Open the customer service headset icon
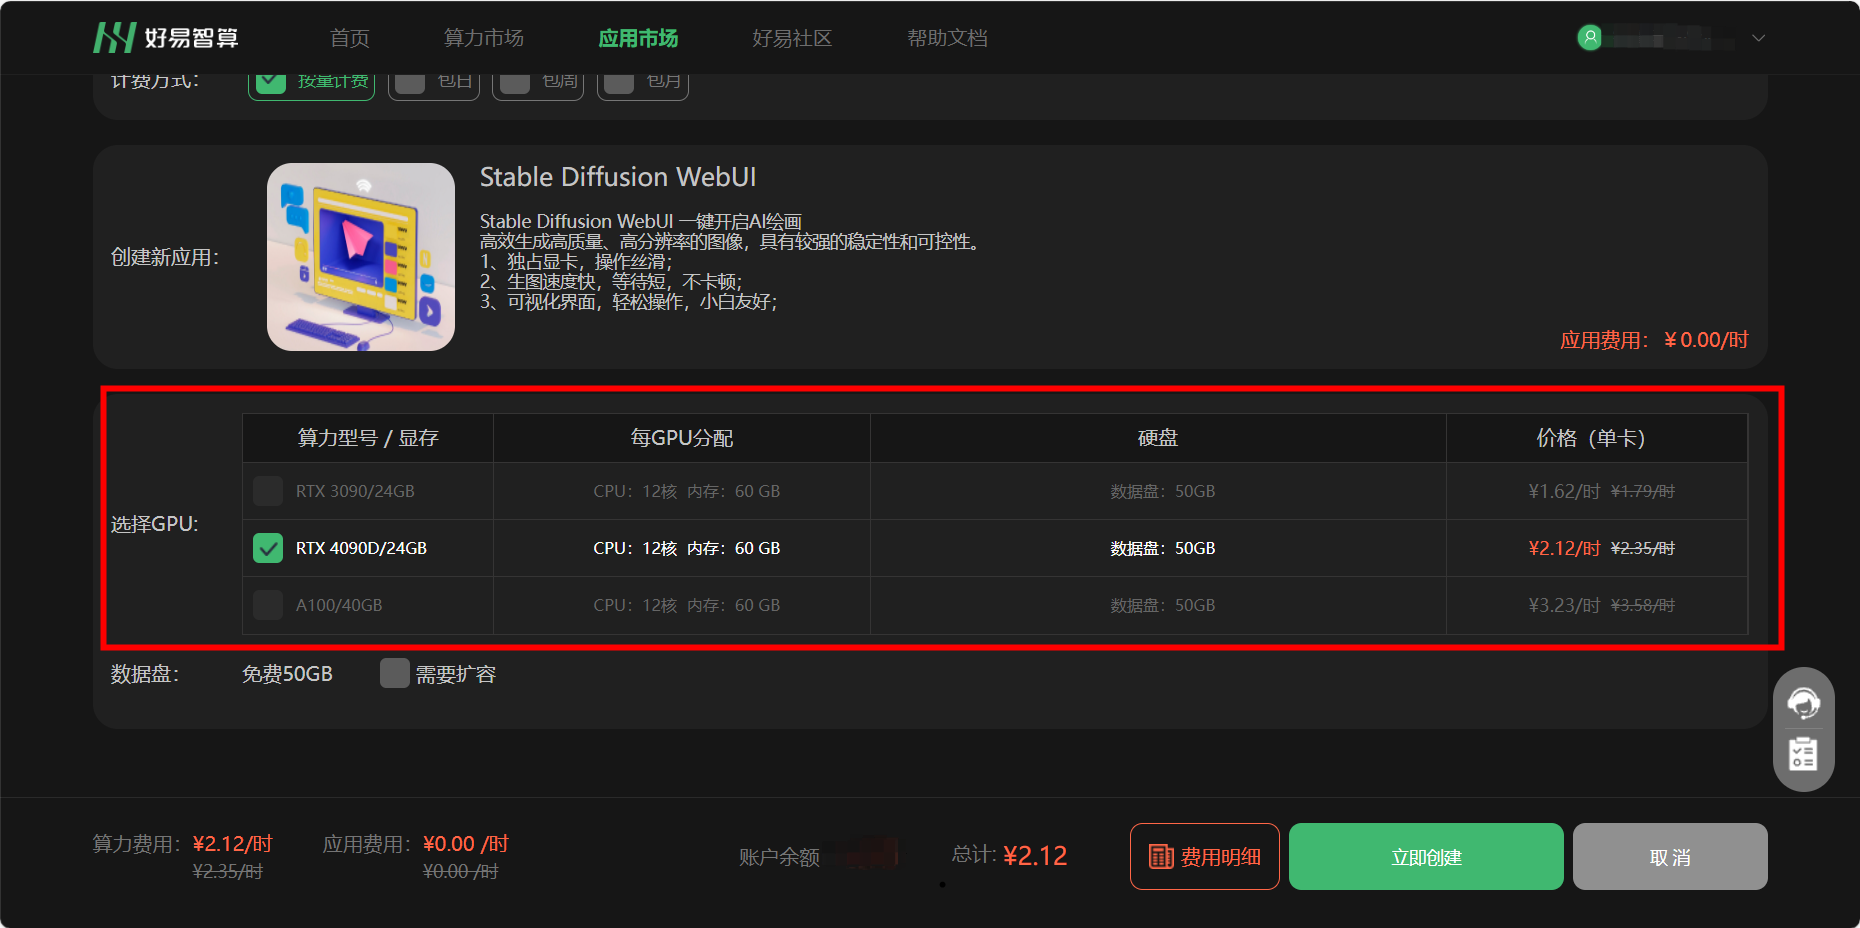Screen dimensions: 1860x928 click(1803, 704)
